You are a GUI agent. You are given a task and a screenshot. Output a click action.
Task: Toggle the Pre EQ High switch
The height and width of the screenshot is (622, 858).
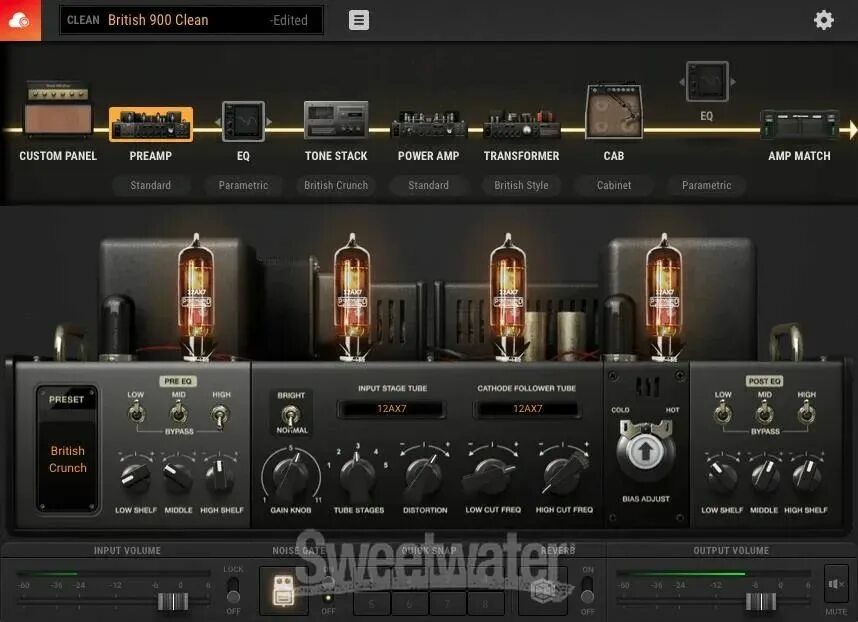[220, 416]
